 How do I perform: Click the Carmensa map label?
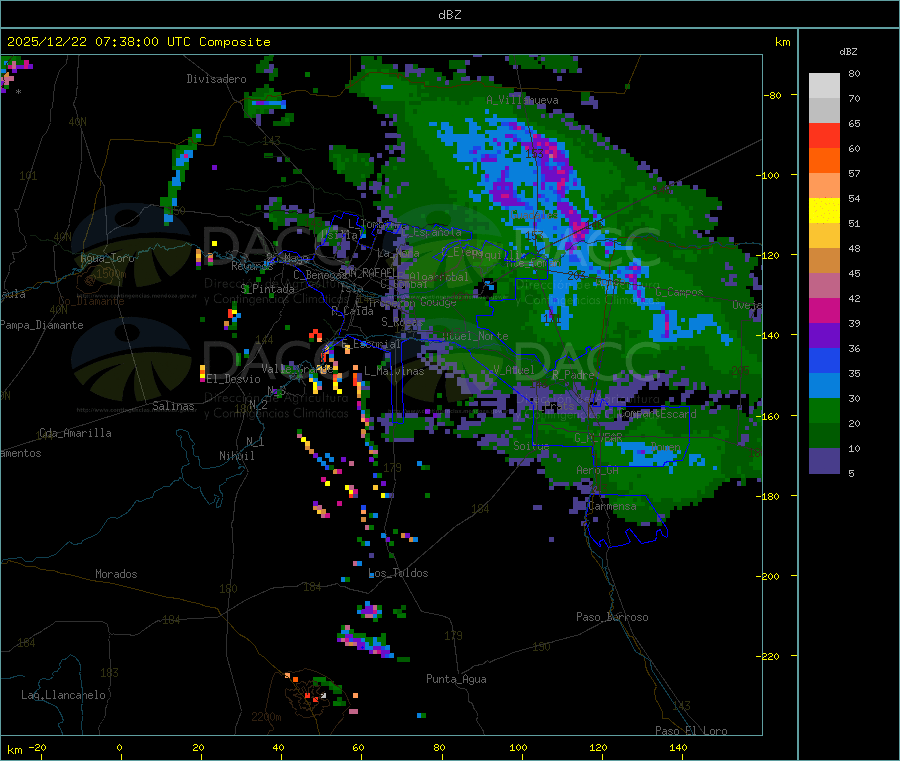point(612,506)
